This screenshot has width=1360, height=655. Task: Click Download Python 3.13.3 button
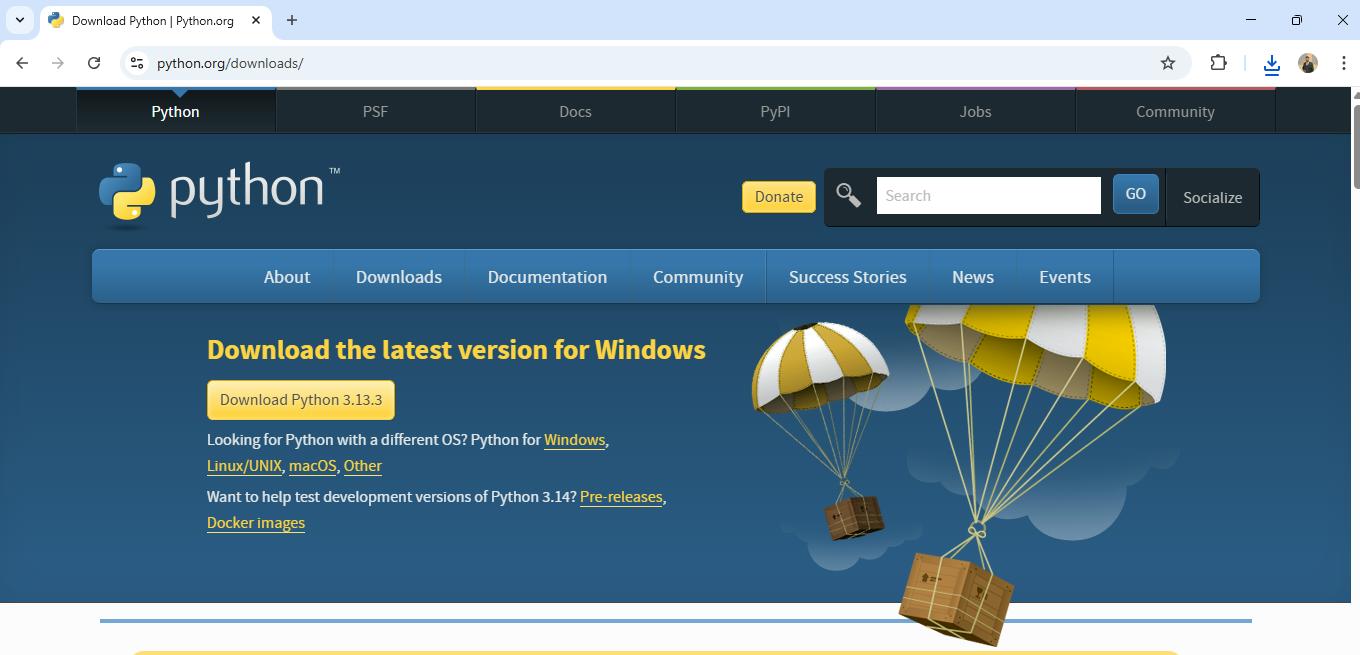[x=301, y=400]
